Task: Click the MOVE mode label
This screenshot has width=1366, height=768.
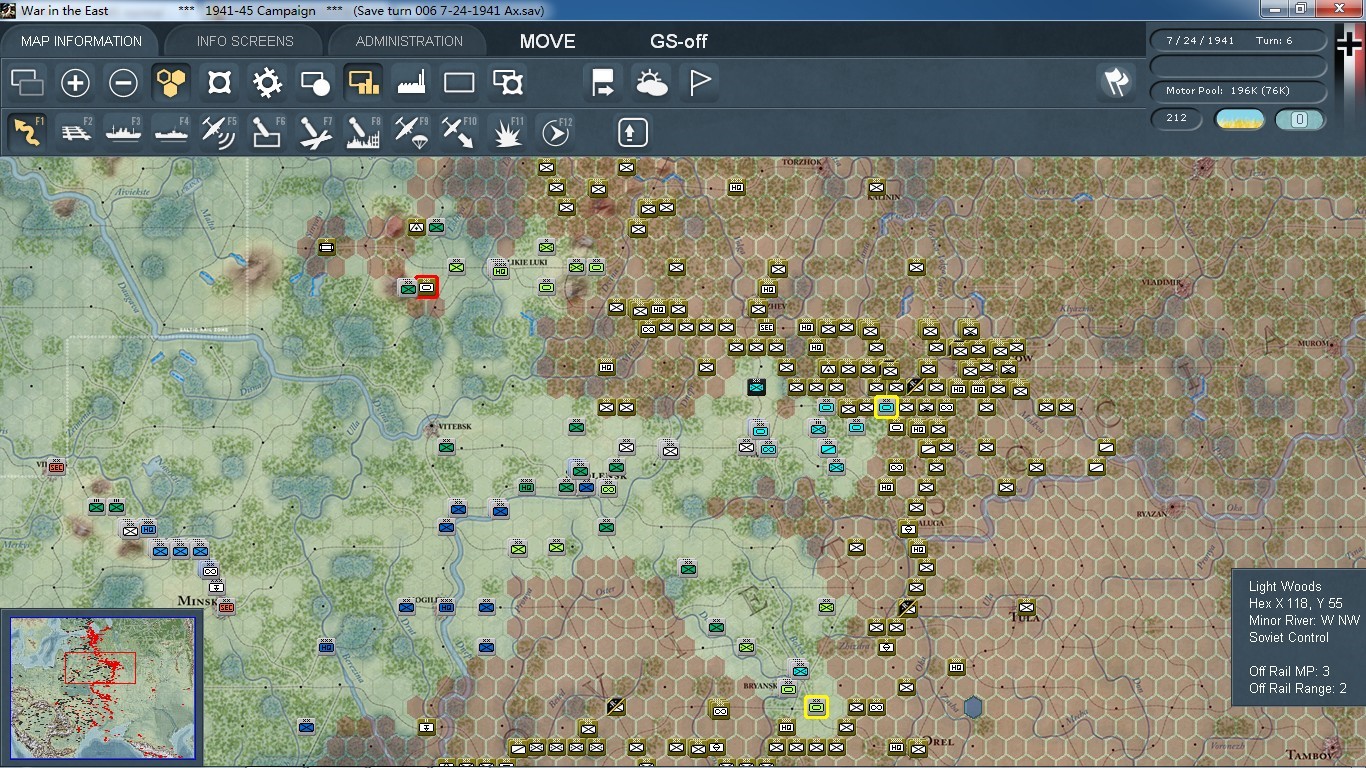Action: pos(547,41)
